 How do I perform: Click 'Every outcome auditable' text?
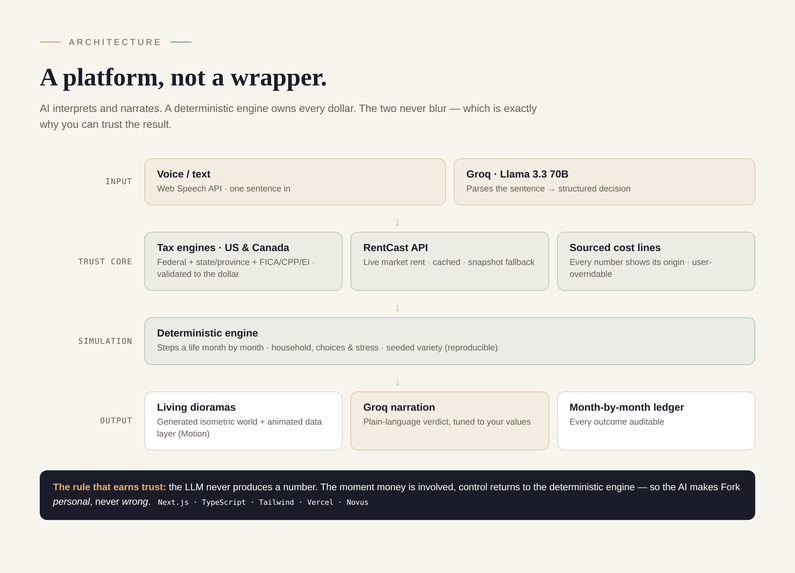point(617,422)
